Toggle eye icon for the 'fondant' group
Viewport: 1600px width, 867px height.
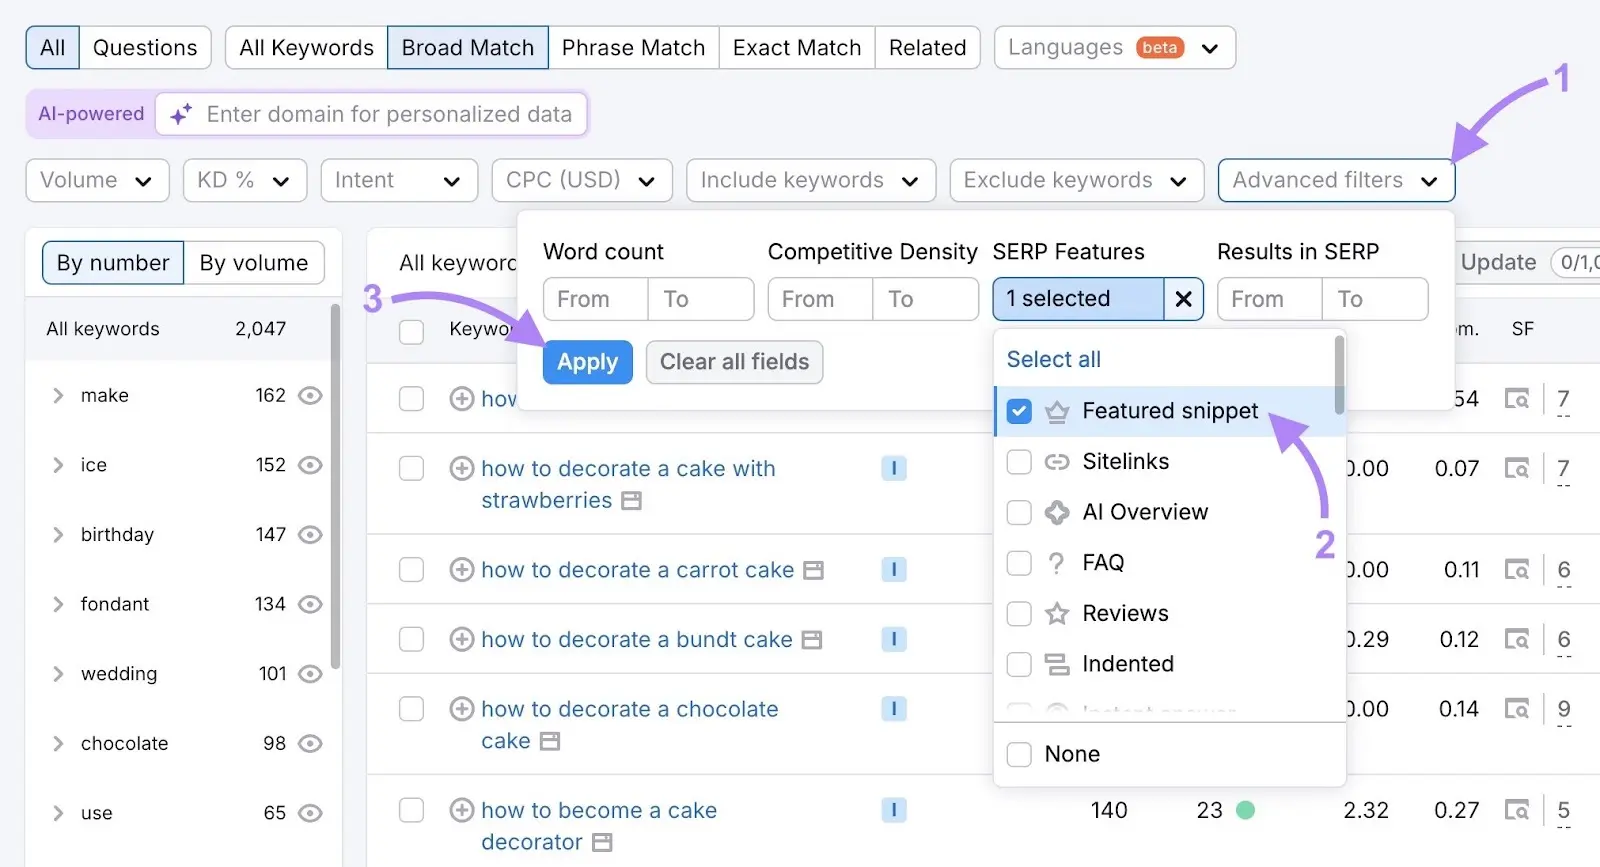311,604
